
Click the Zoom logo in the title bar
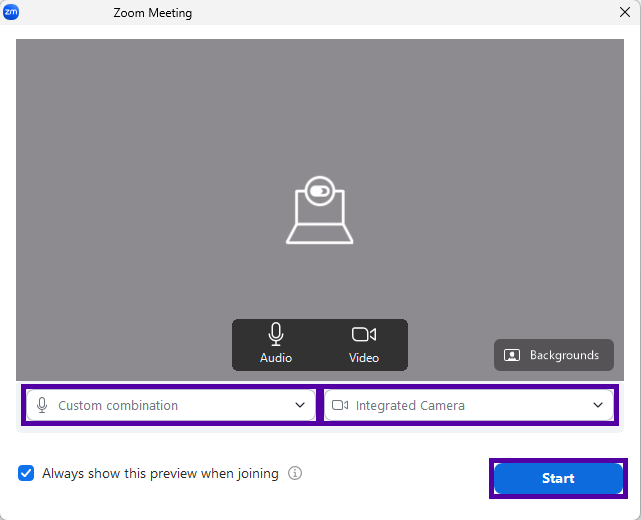(x=11, y=13)
